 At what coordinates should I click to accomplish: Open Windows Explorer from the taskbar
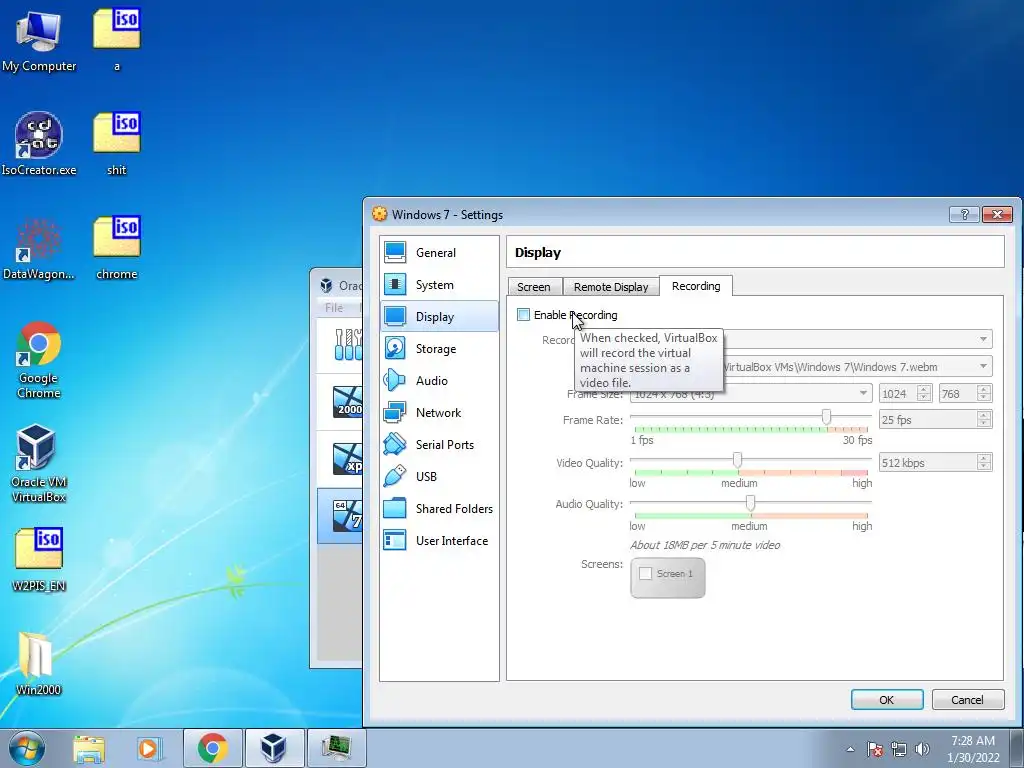[x=89, y=748]
